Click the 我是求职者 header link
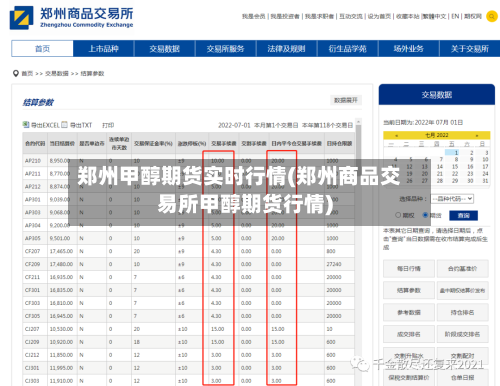Image resolution: width=500 pixels, height=386 pixels. click(x=319, y=16)
